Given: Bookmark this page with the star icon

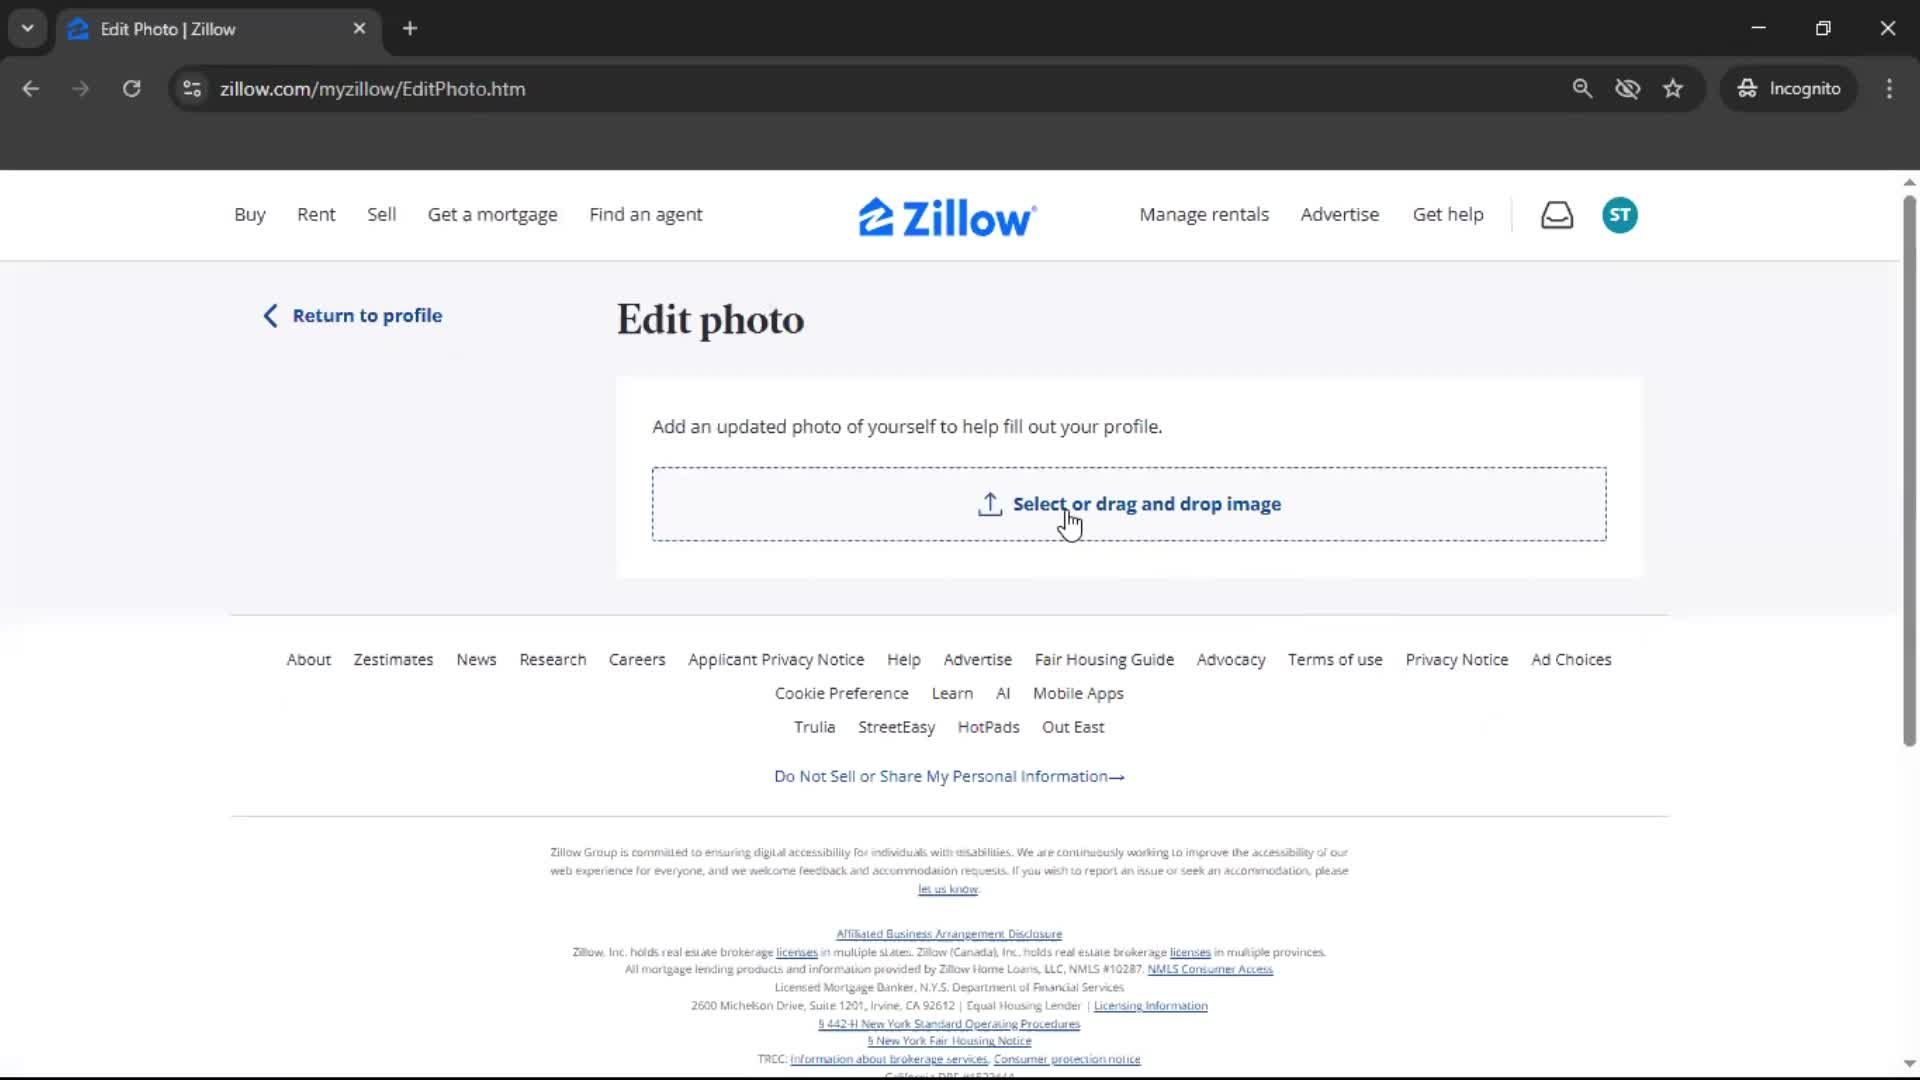Looking at the screenshot, I should pos(1673,88).
